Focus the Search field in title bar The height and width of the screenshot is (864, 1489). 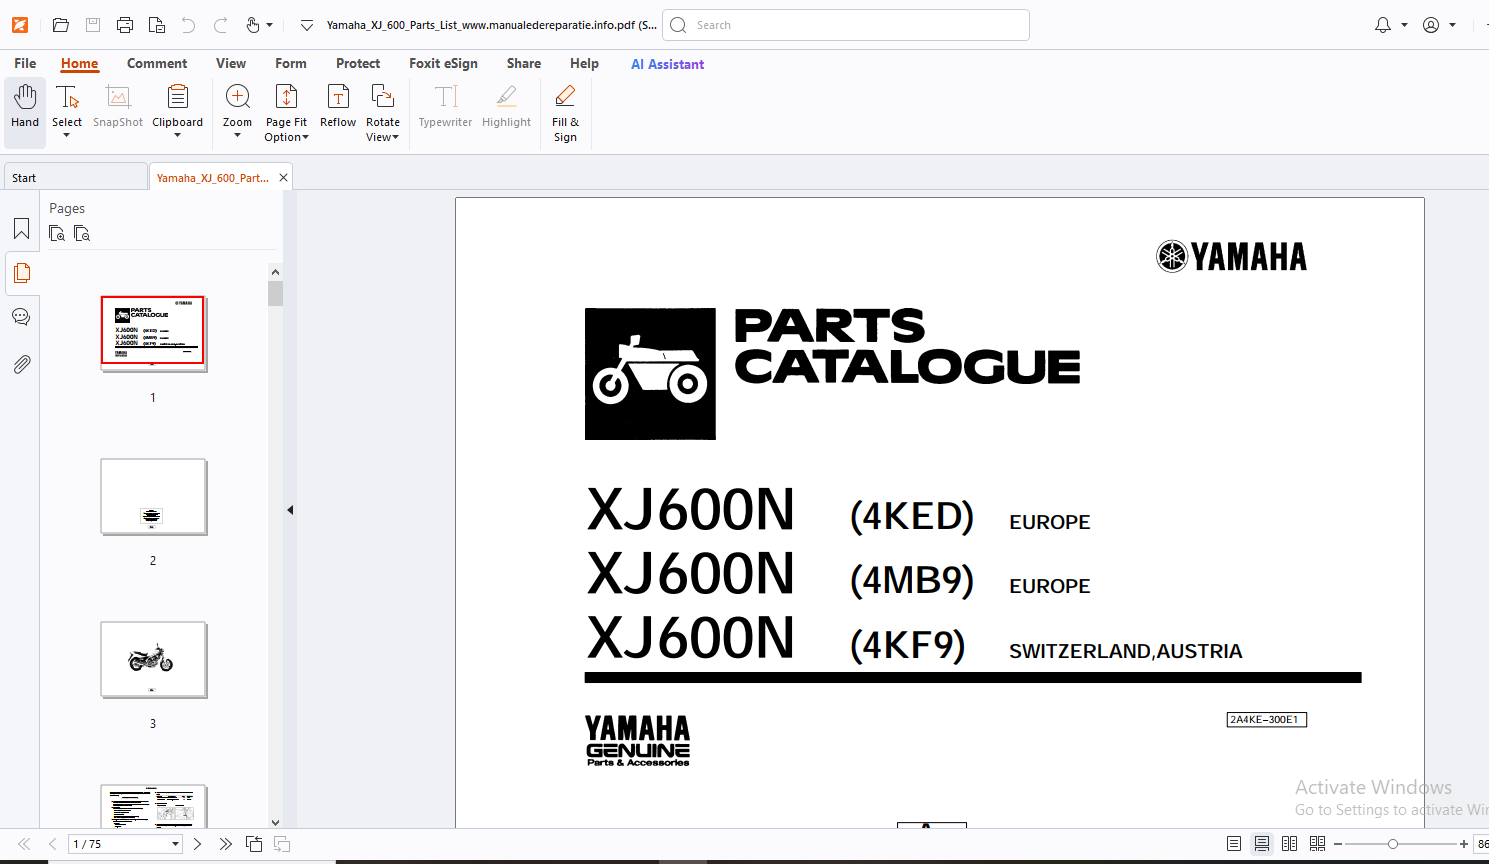pyautogui.click(x=847, y=25)
